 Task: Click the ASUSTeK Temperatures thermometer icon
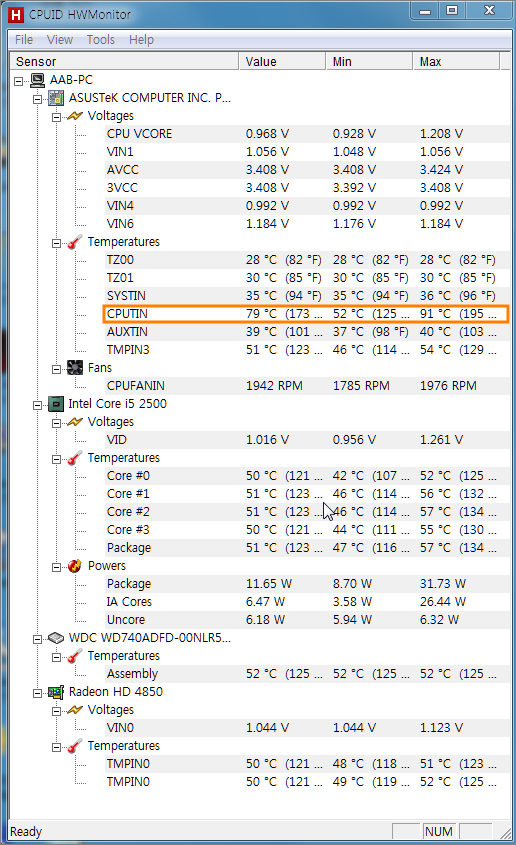click(x=75, y=242)
